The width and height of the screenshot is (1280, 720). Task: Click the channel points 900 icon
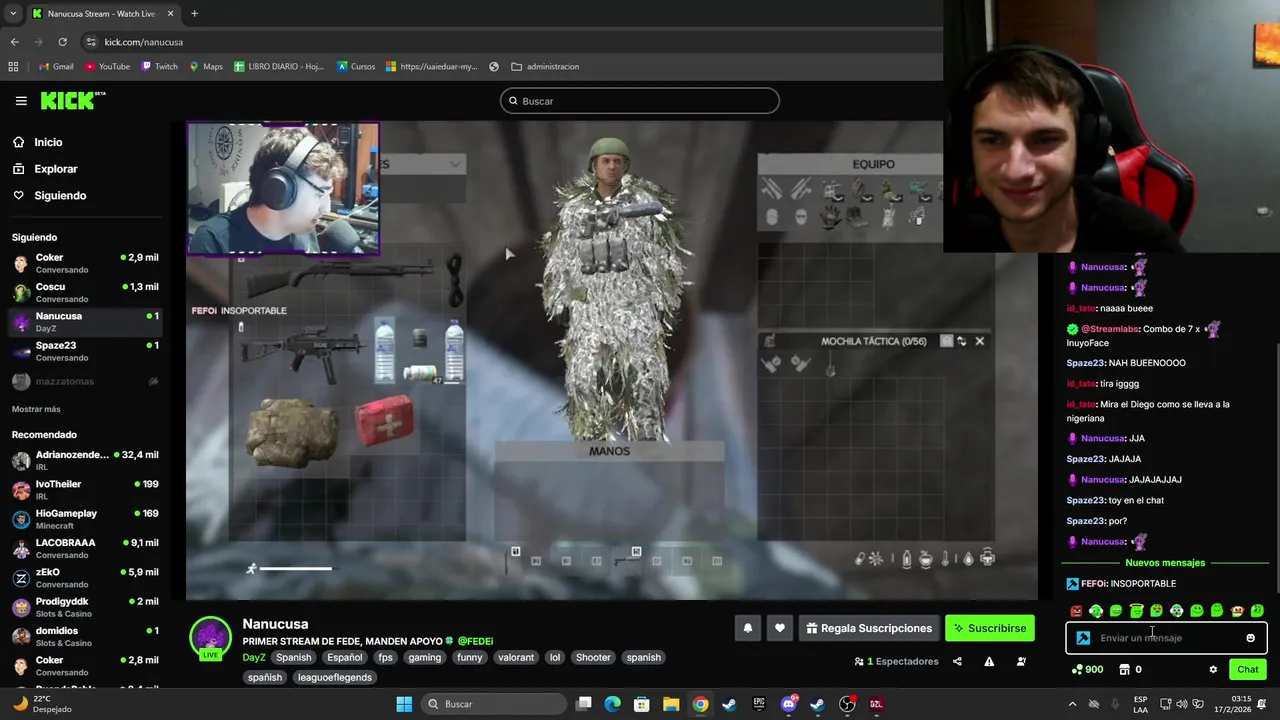point(1087,669)
